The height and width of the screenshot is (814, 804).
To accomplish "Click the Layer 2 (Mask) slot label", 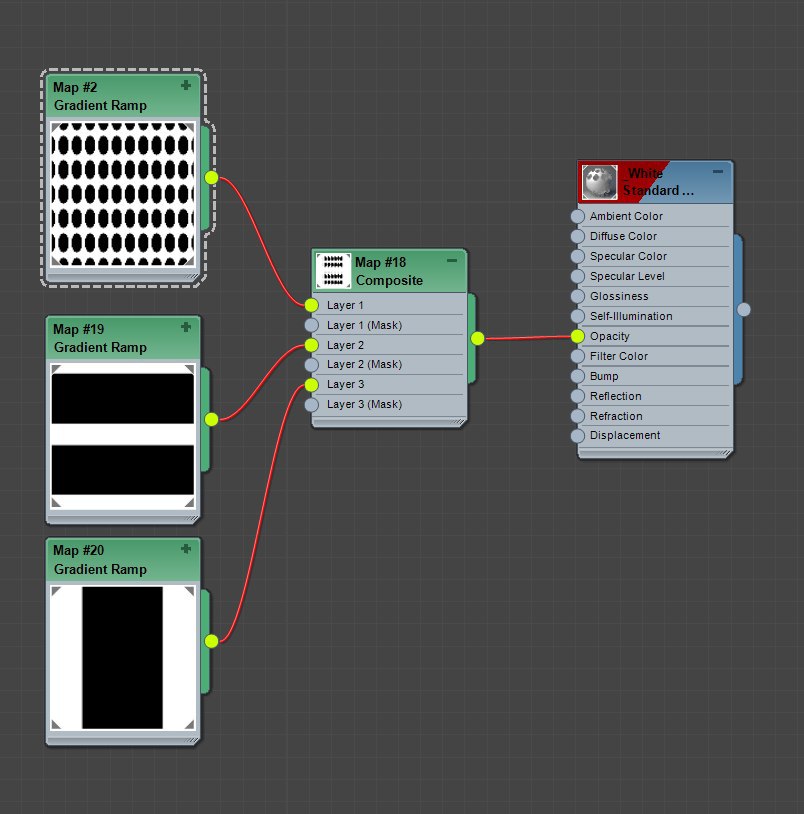I will point(364,364).
